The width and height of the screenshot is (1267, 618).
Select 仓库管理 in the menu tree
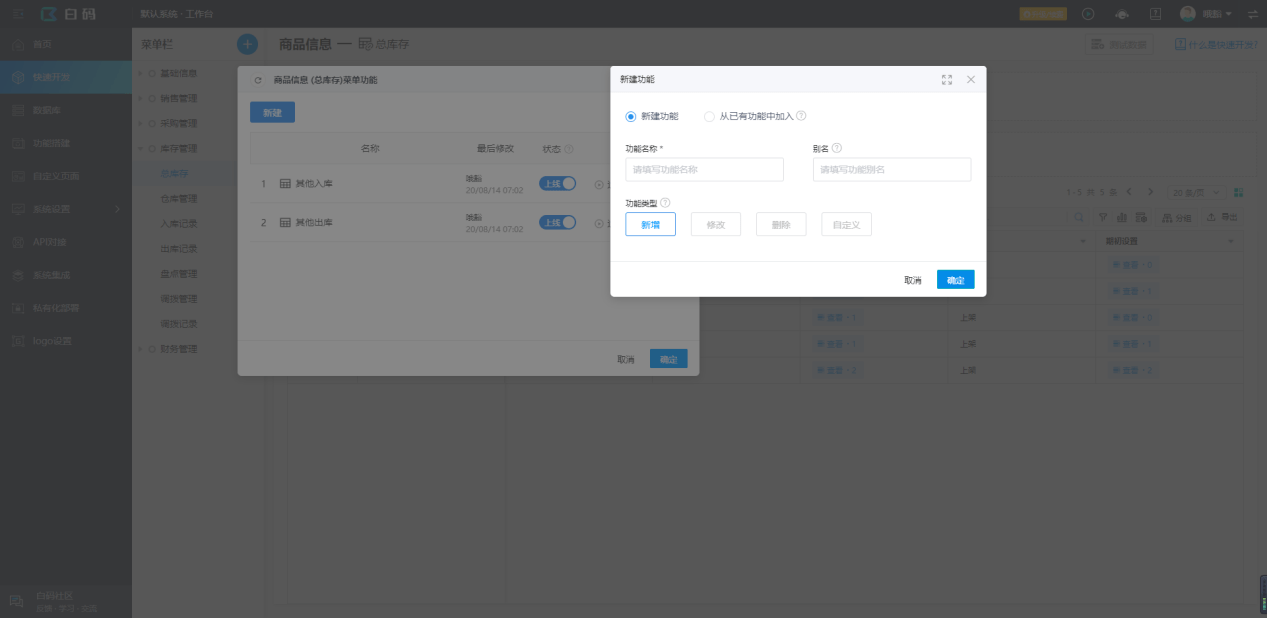179,198
